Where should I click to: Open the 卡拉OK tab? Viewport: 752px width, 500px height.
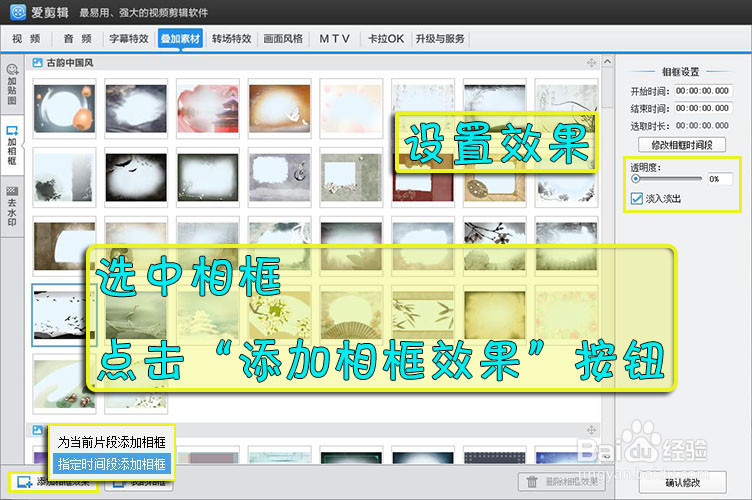[x=386, y=39]
